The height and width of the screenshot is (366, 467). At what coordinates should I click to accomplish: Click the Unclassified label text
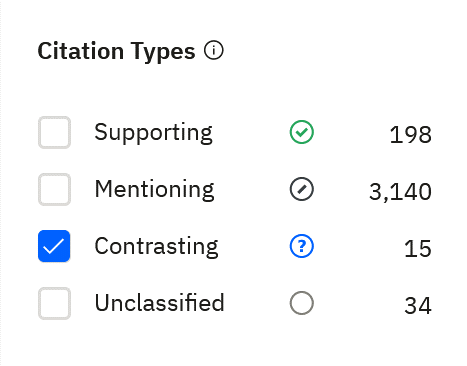[x=159, y=303]
